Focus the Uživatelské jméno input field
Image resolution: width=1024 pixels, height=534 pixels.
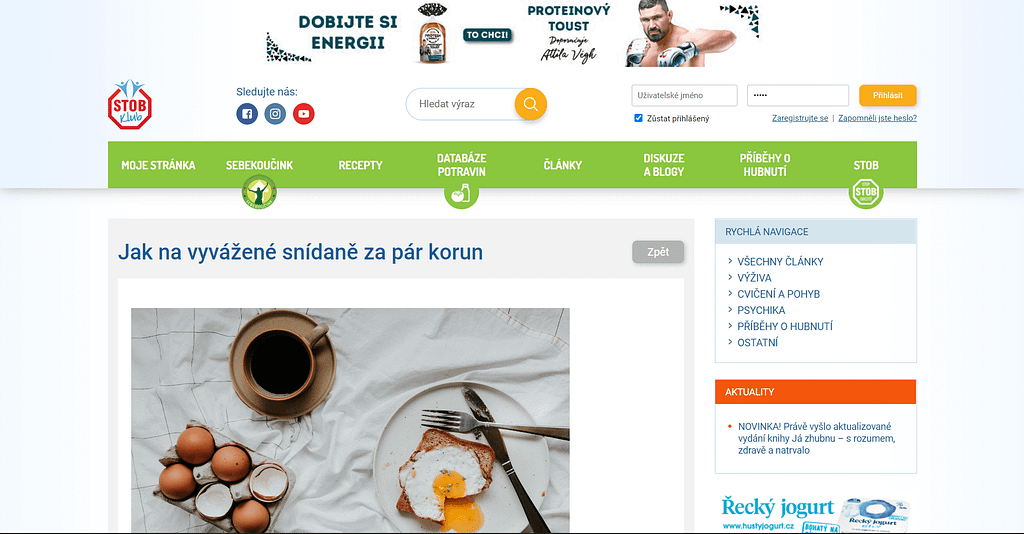coord(684,95)
